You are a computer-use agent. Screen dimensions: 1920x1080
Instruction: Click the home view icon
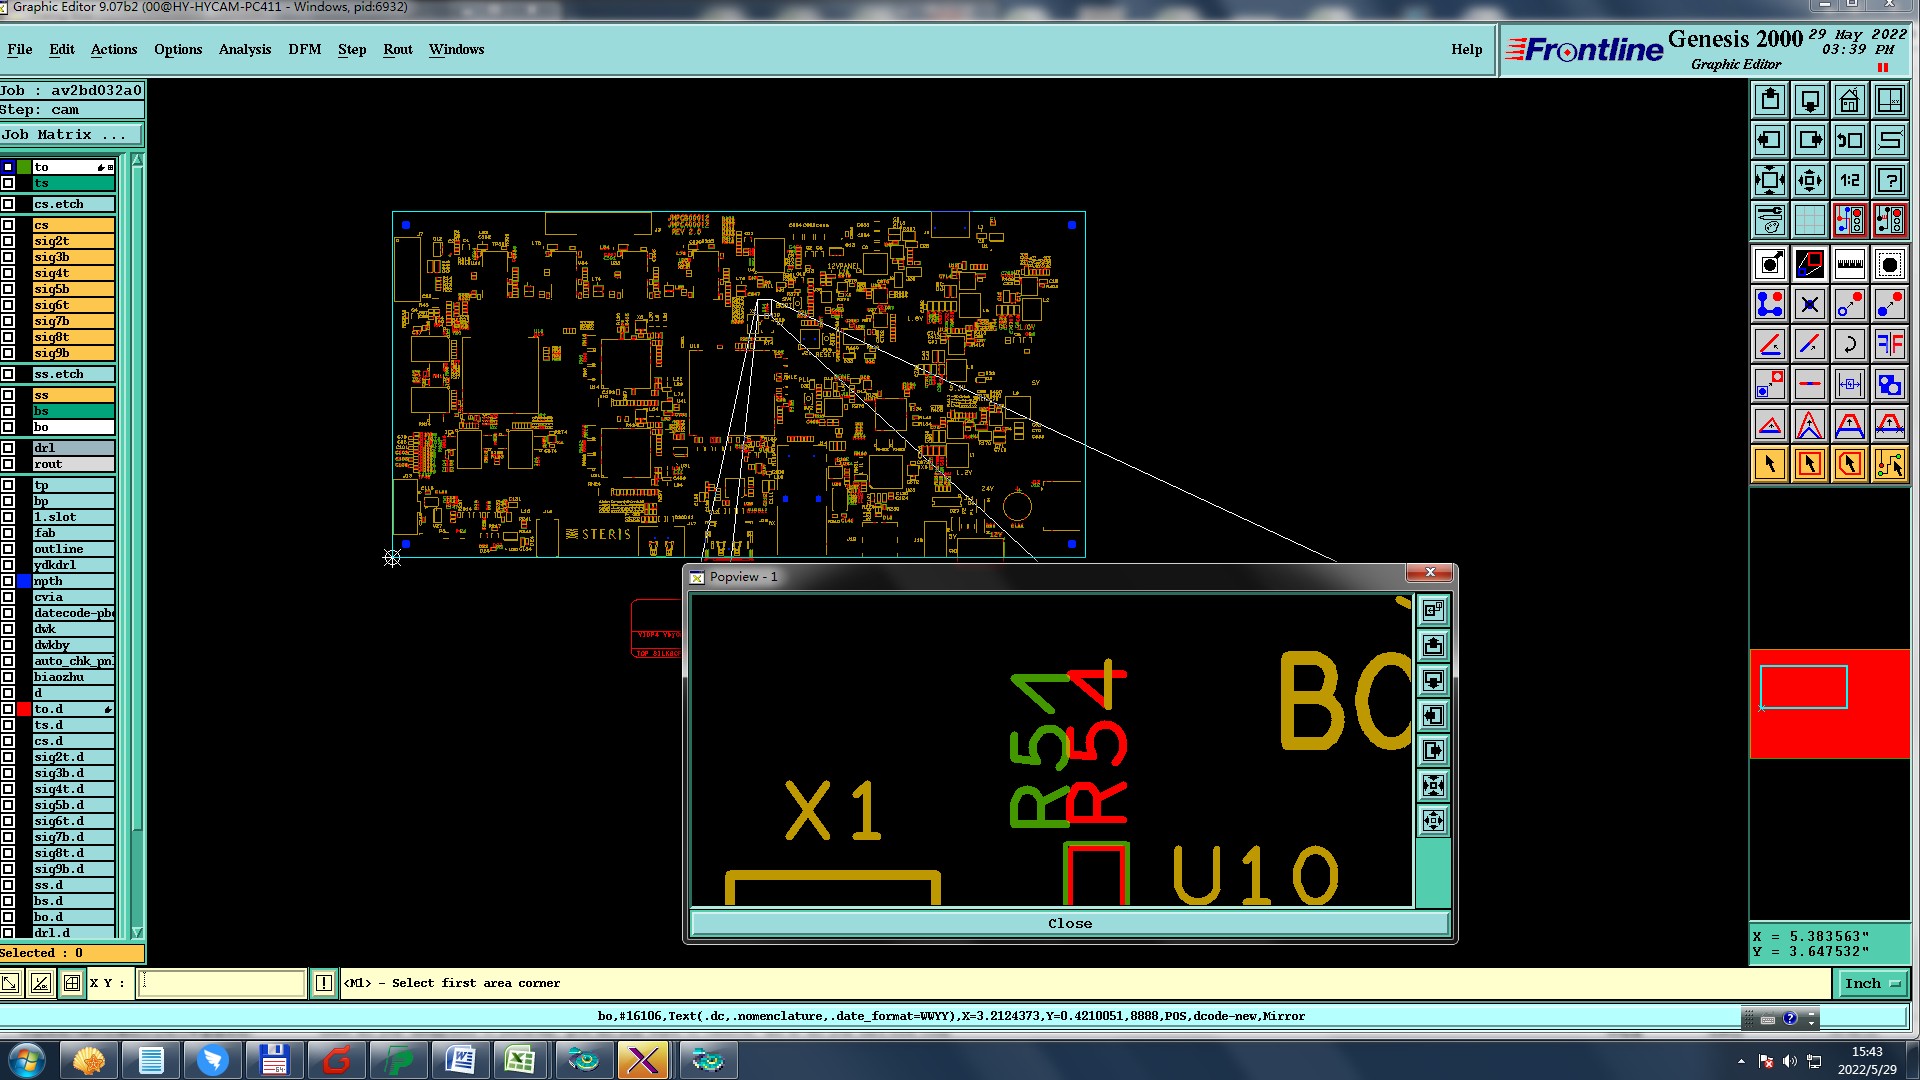pyautogui.click(x=1849, y=100)
